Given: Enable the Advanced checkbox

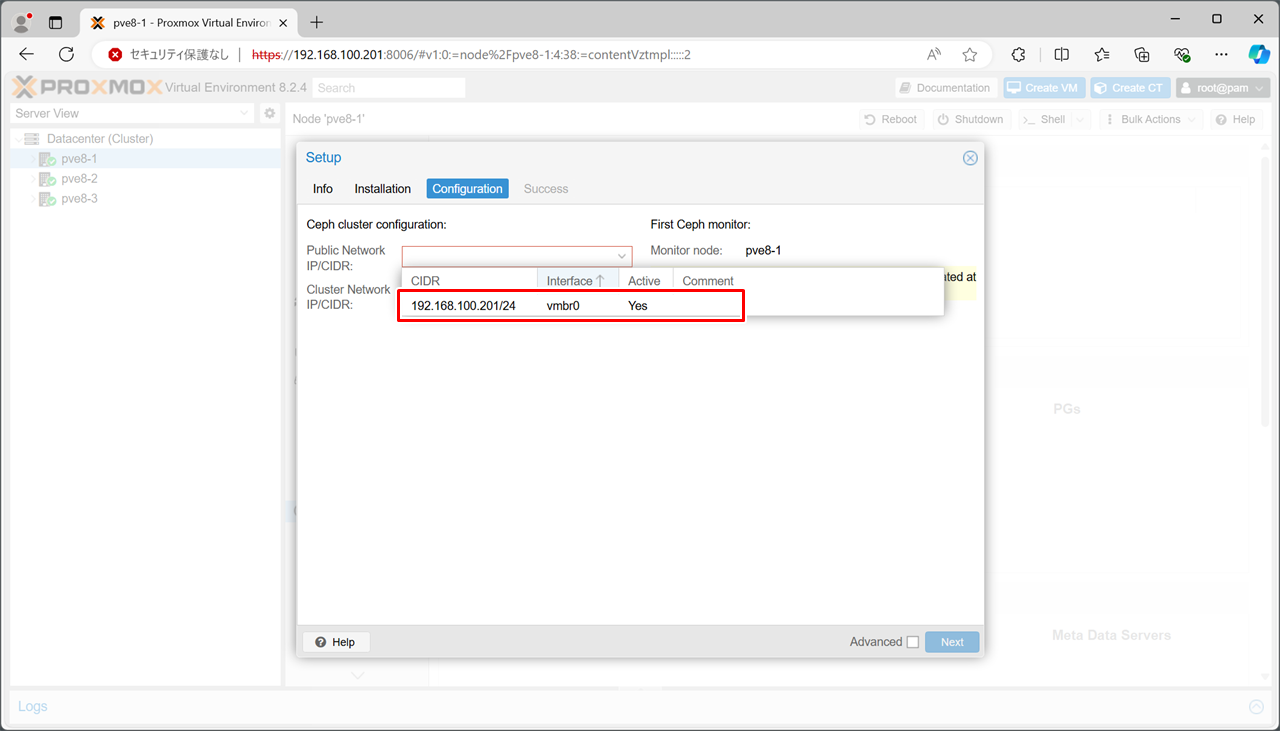Looking at the screenshot, I should (912, 642).
